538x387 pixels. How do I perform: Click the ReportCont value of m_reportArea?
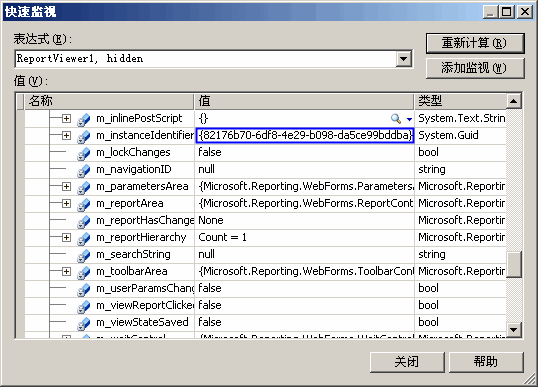coord(306,203)
